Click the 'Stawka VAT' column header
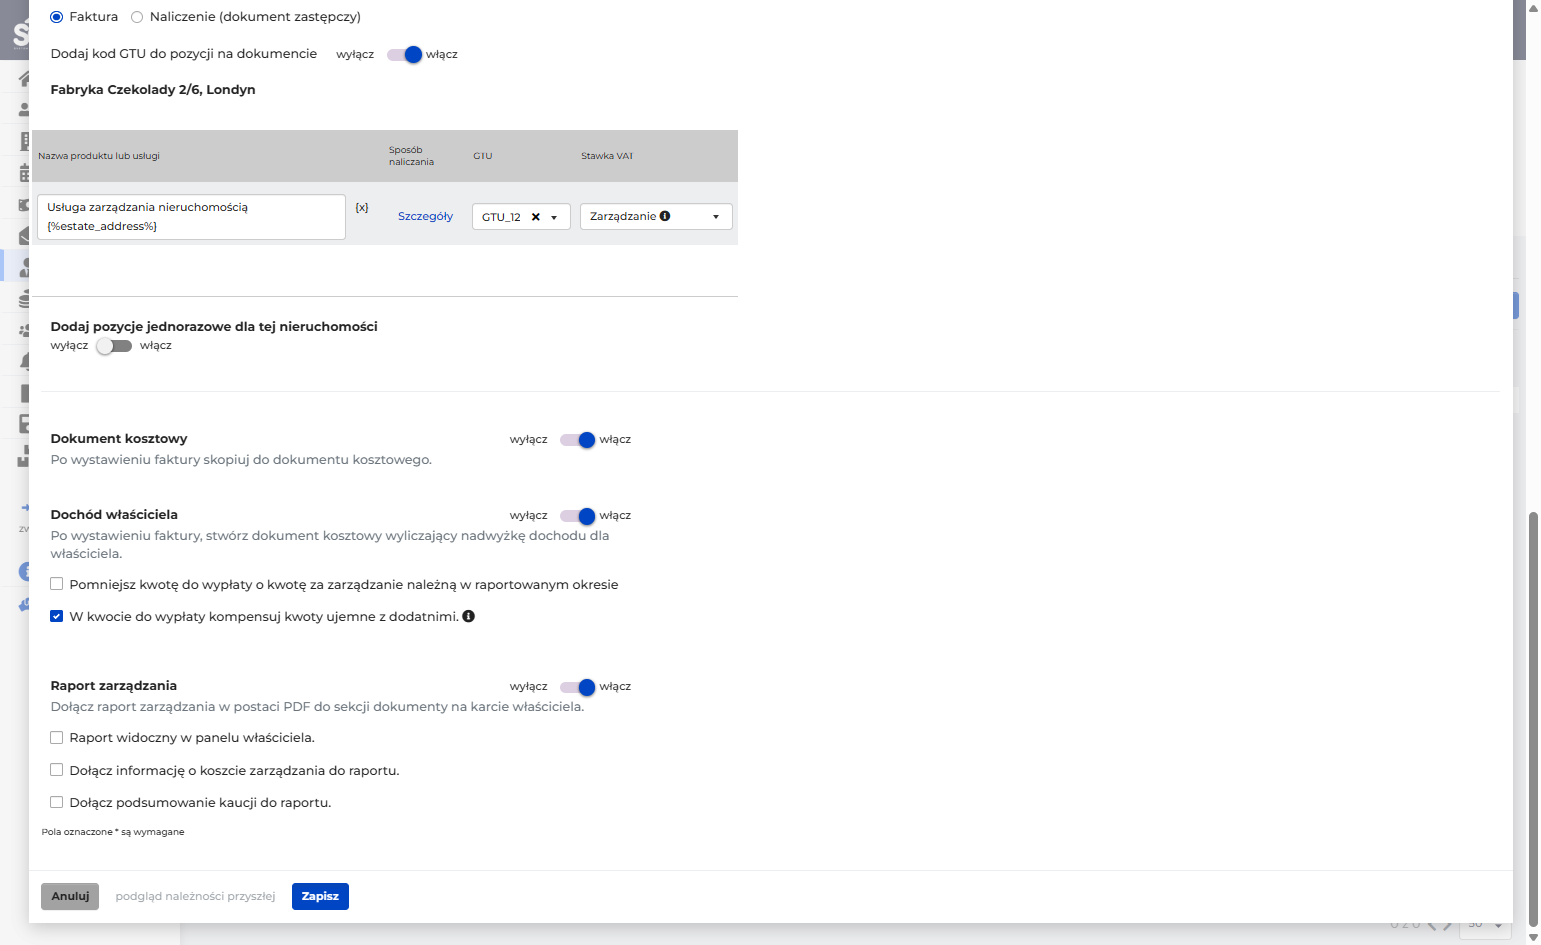 pos(607,156)
